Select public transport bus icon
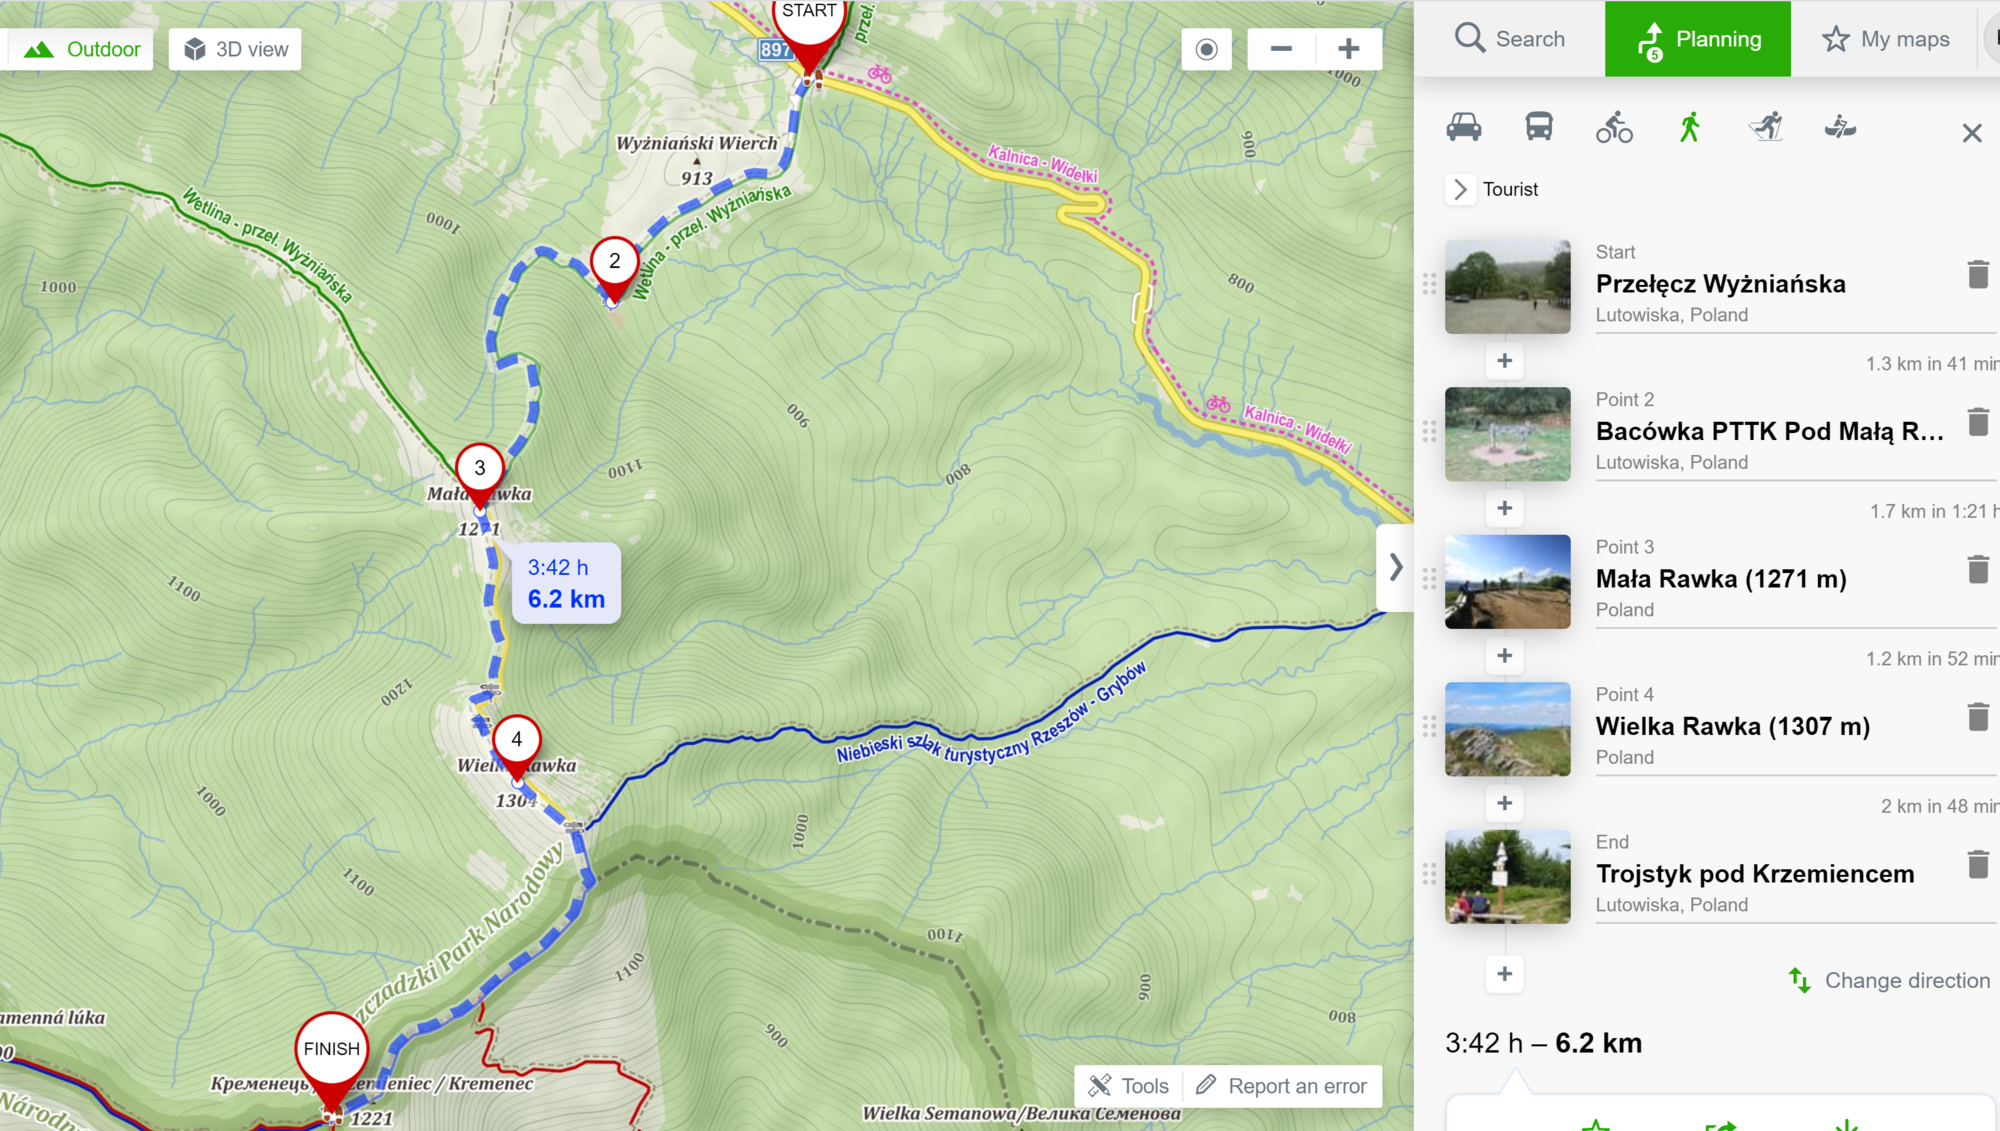This screenshot has height=1131, width=2000. click(x=1539, y=127)
